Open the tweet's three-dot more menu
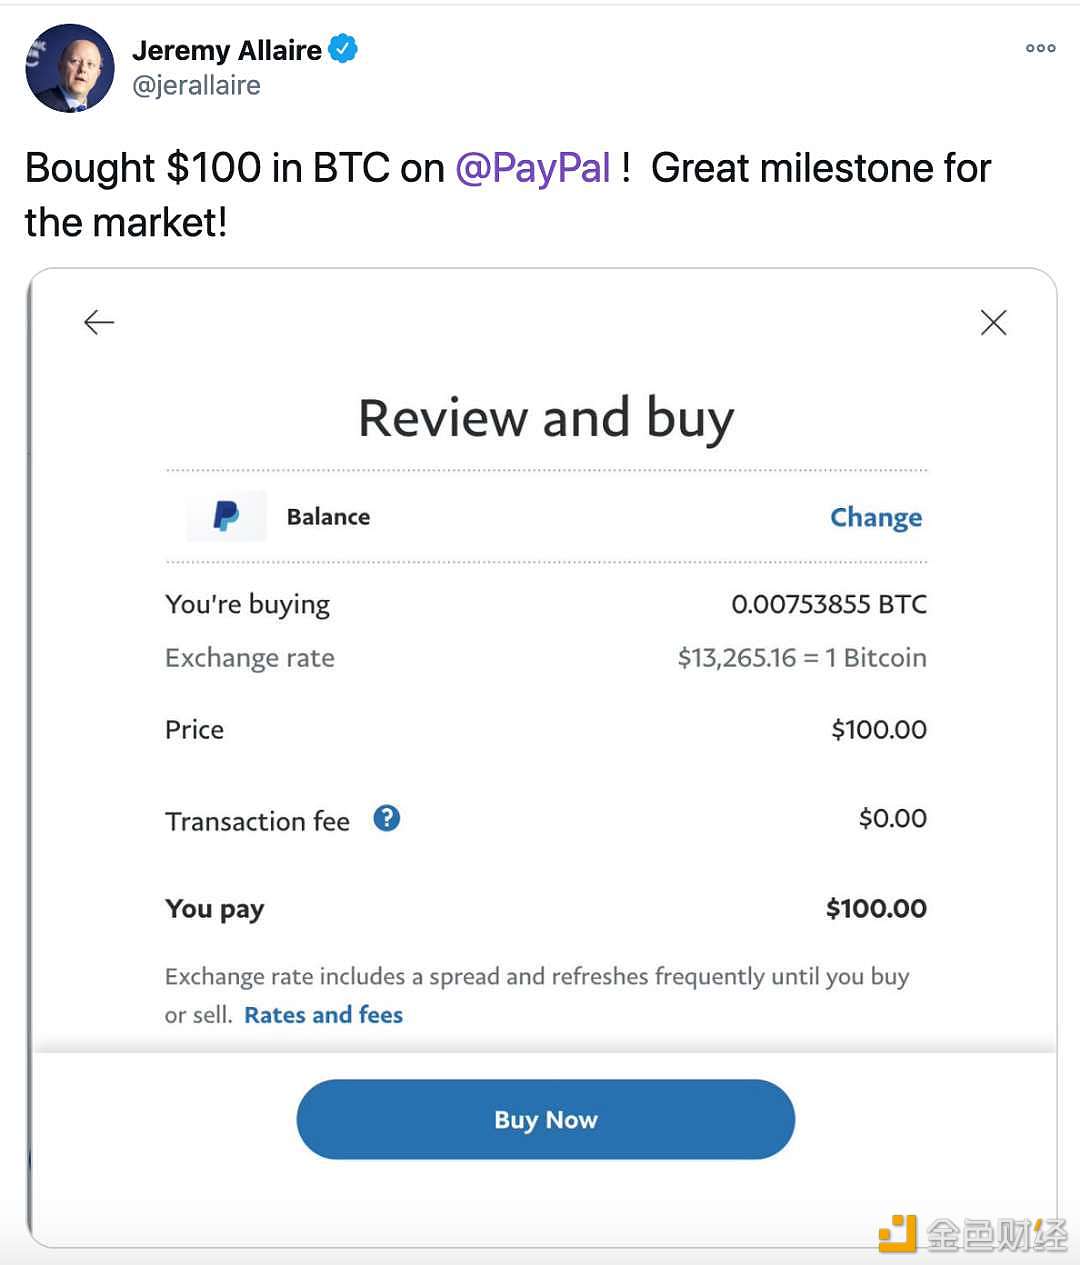 point(1040,48)
